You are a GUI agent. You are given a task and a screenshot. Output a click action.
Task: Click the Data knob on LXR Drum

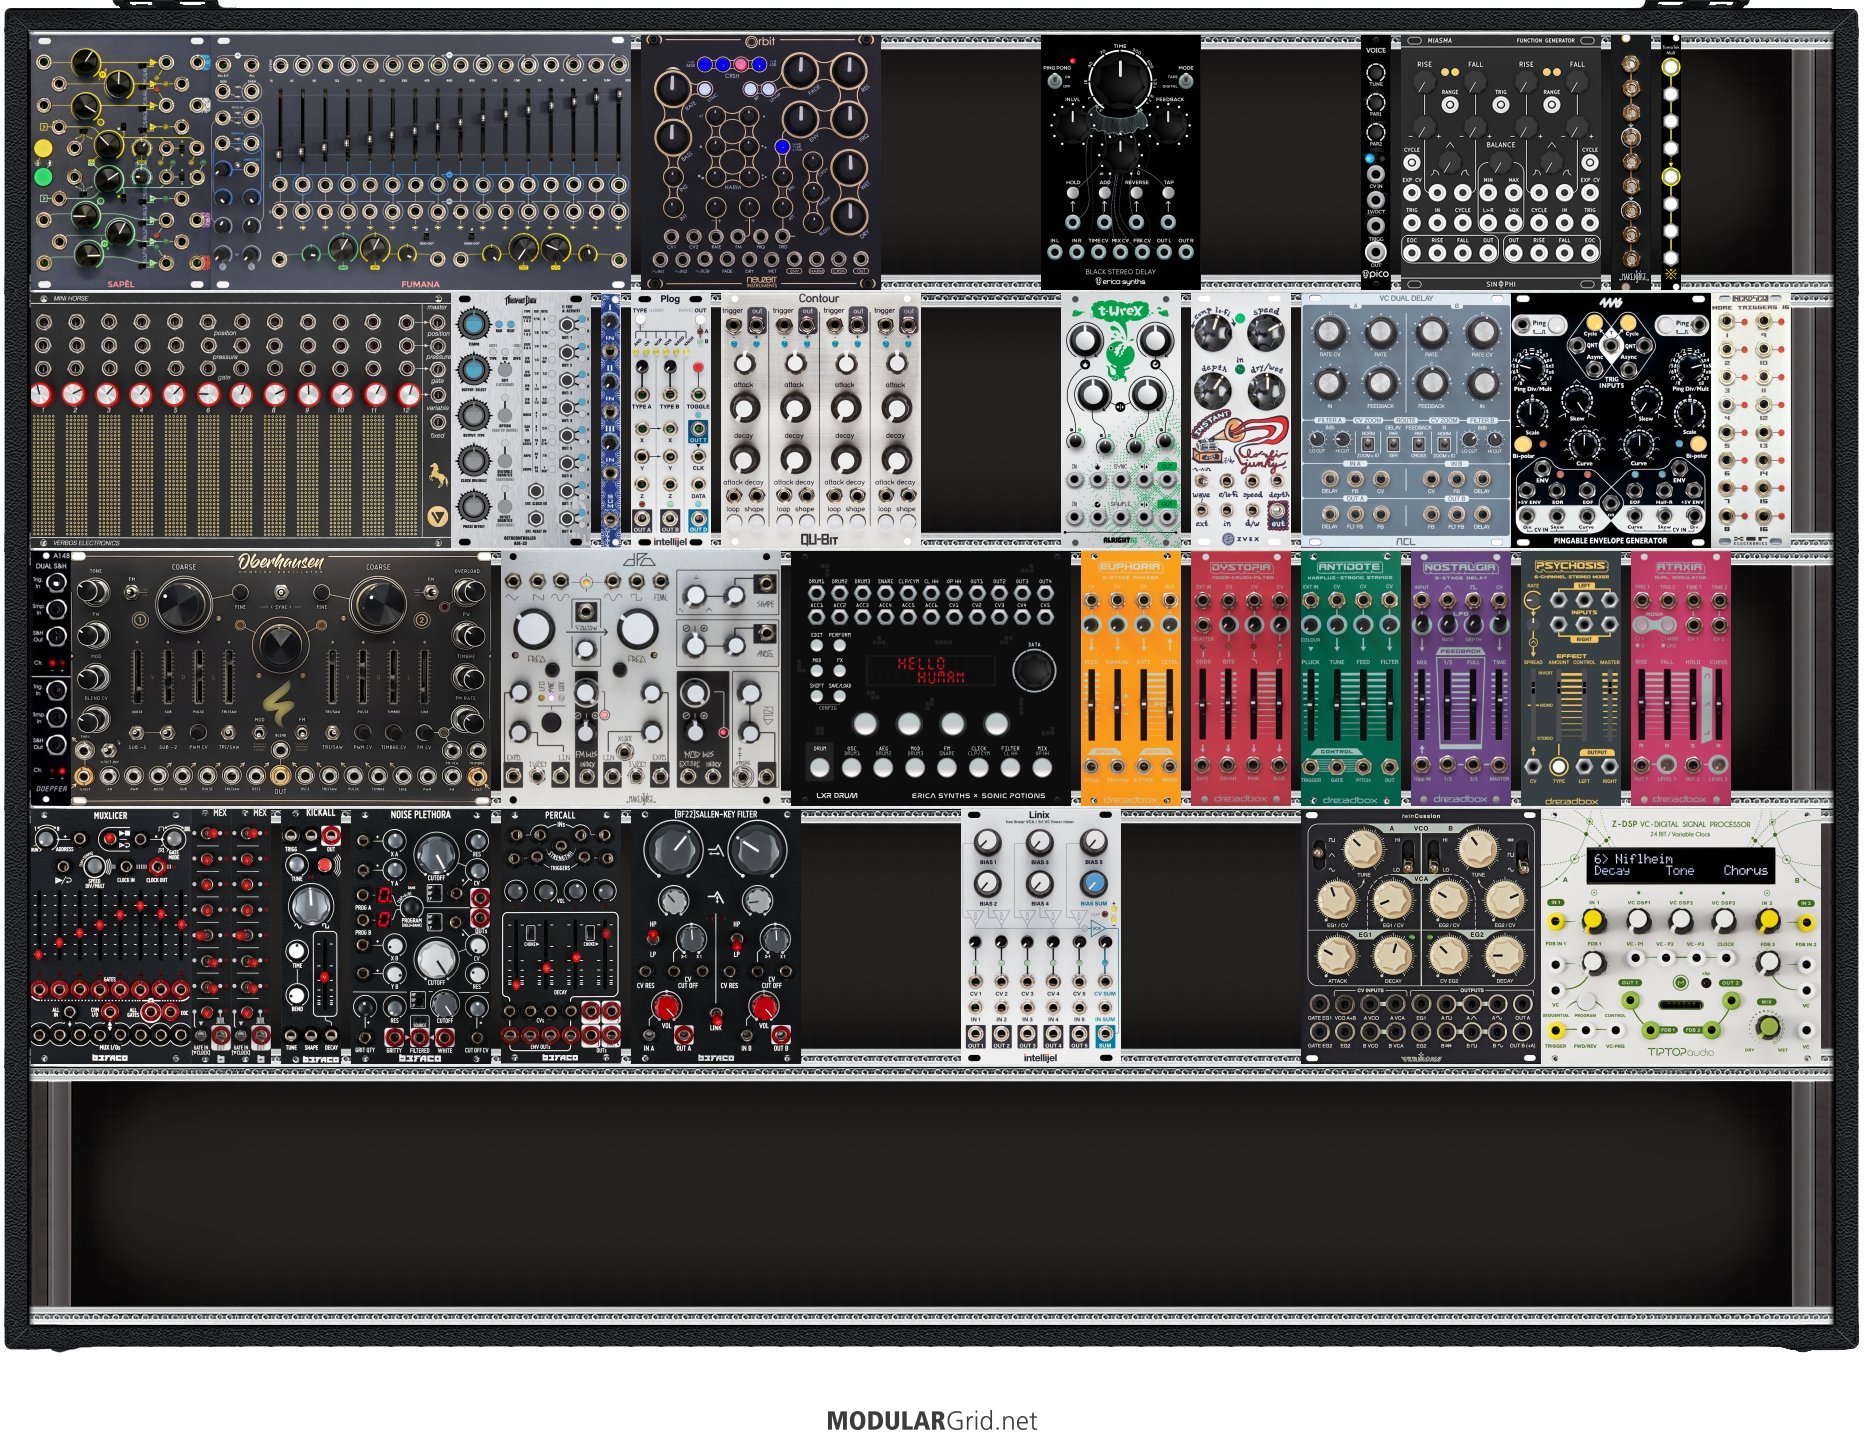point(1034,670)
